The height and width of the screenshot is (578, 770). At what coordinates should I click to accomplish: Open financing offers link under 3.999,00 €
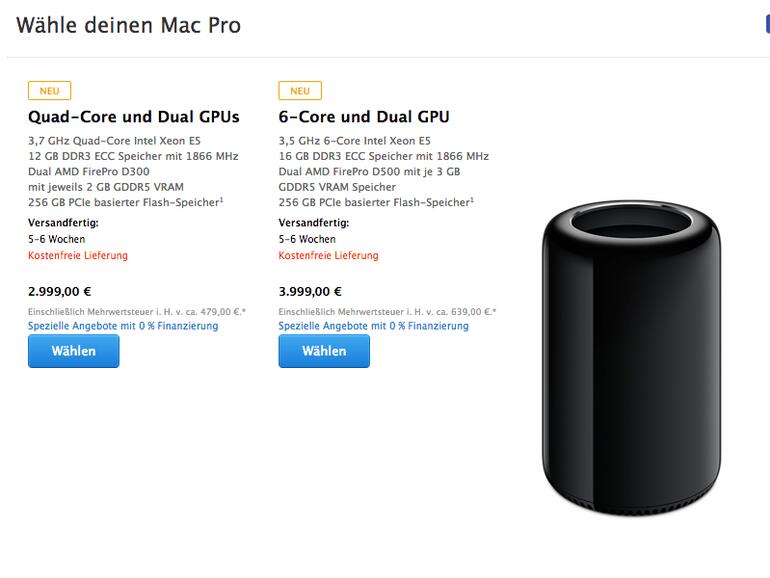[x=373, y=326]
